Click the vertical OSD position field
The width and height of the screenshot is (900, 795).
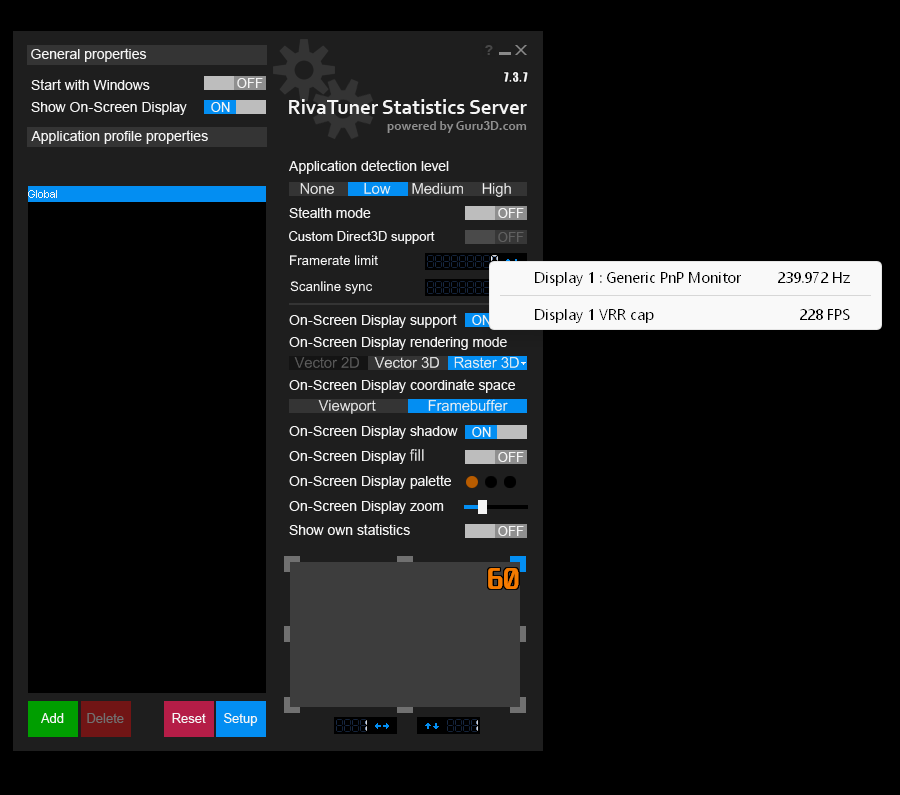pos(463,726)
